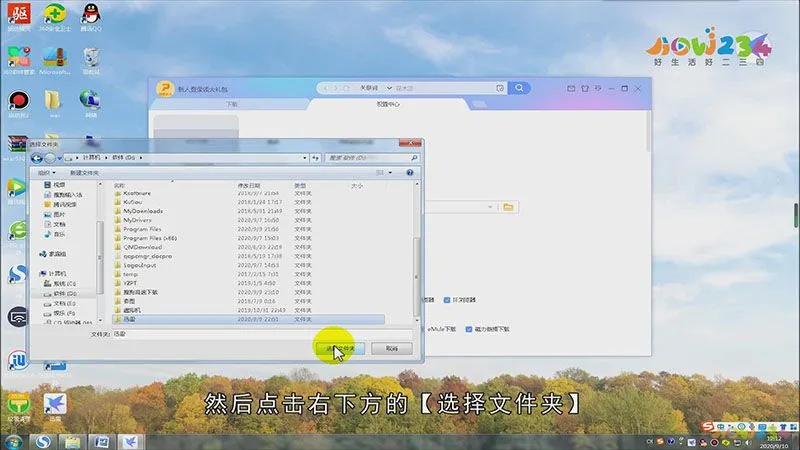Open the mail icon in Xunlei titlebar
Screen dimensions: 800x450
coord(571,89)
